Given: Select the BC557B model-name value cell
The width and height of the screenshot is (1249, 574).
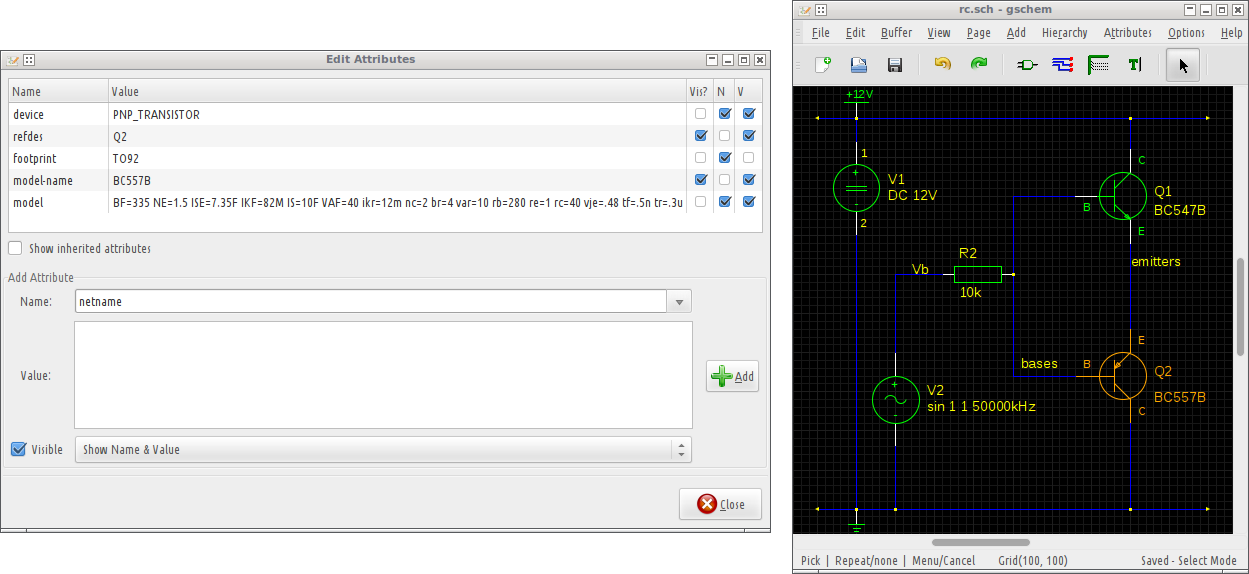Looking at the screenshot, I should (397, 180).
